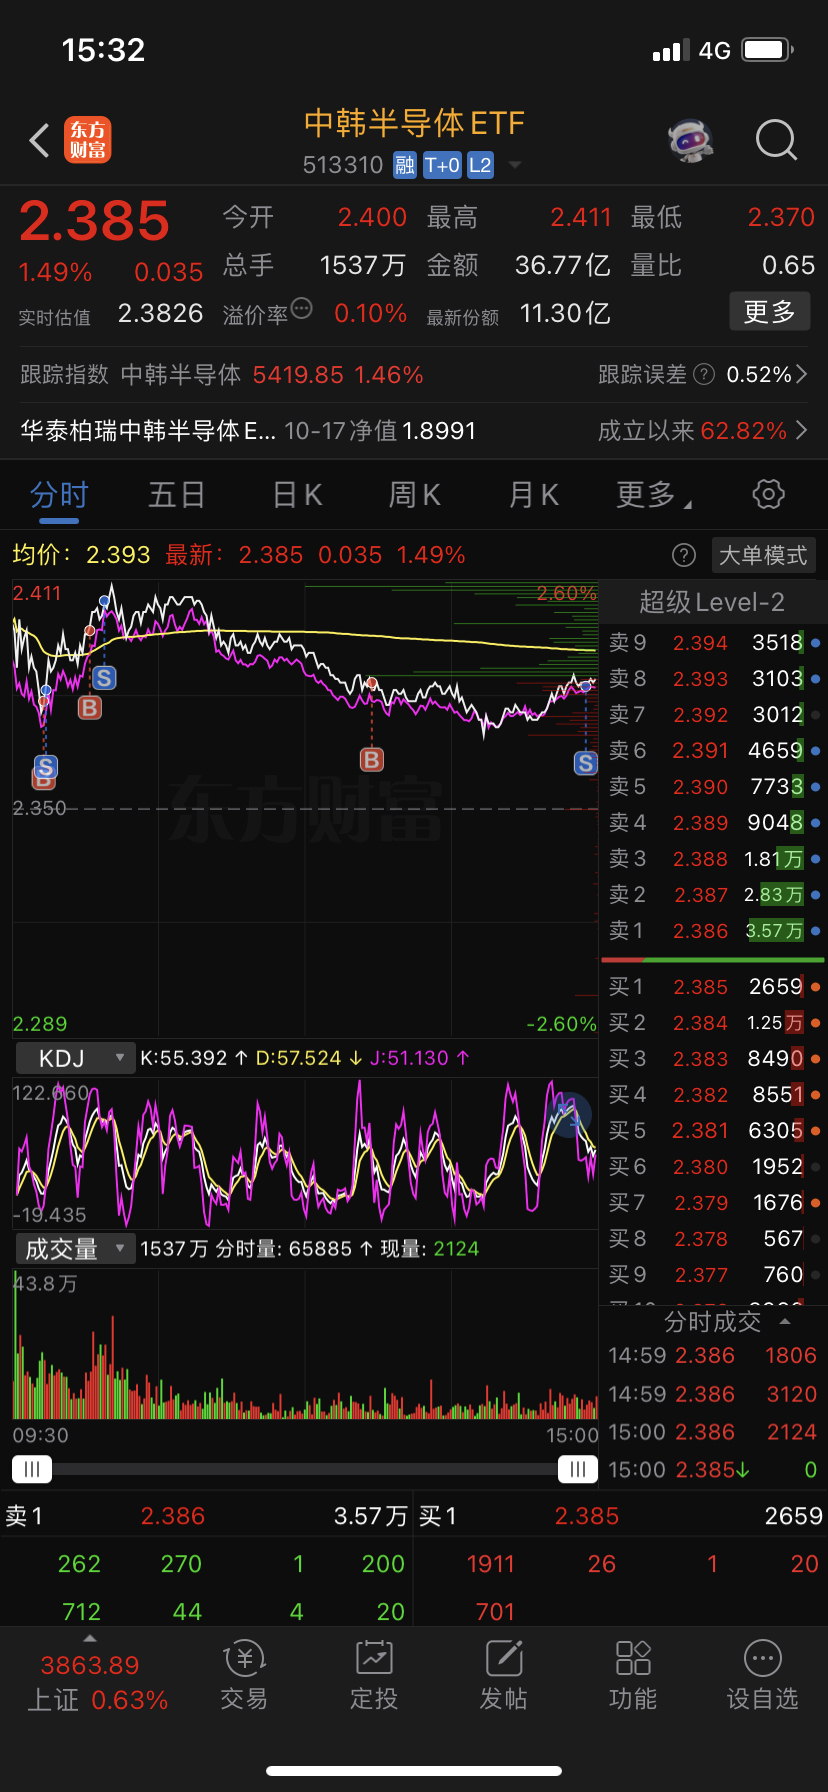Tap the right time range slider handle

pyautogui.click(x=578, y=1469)
